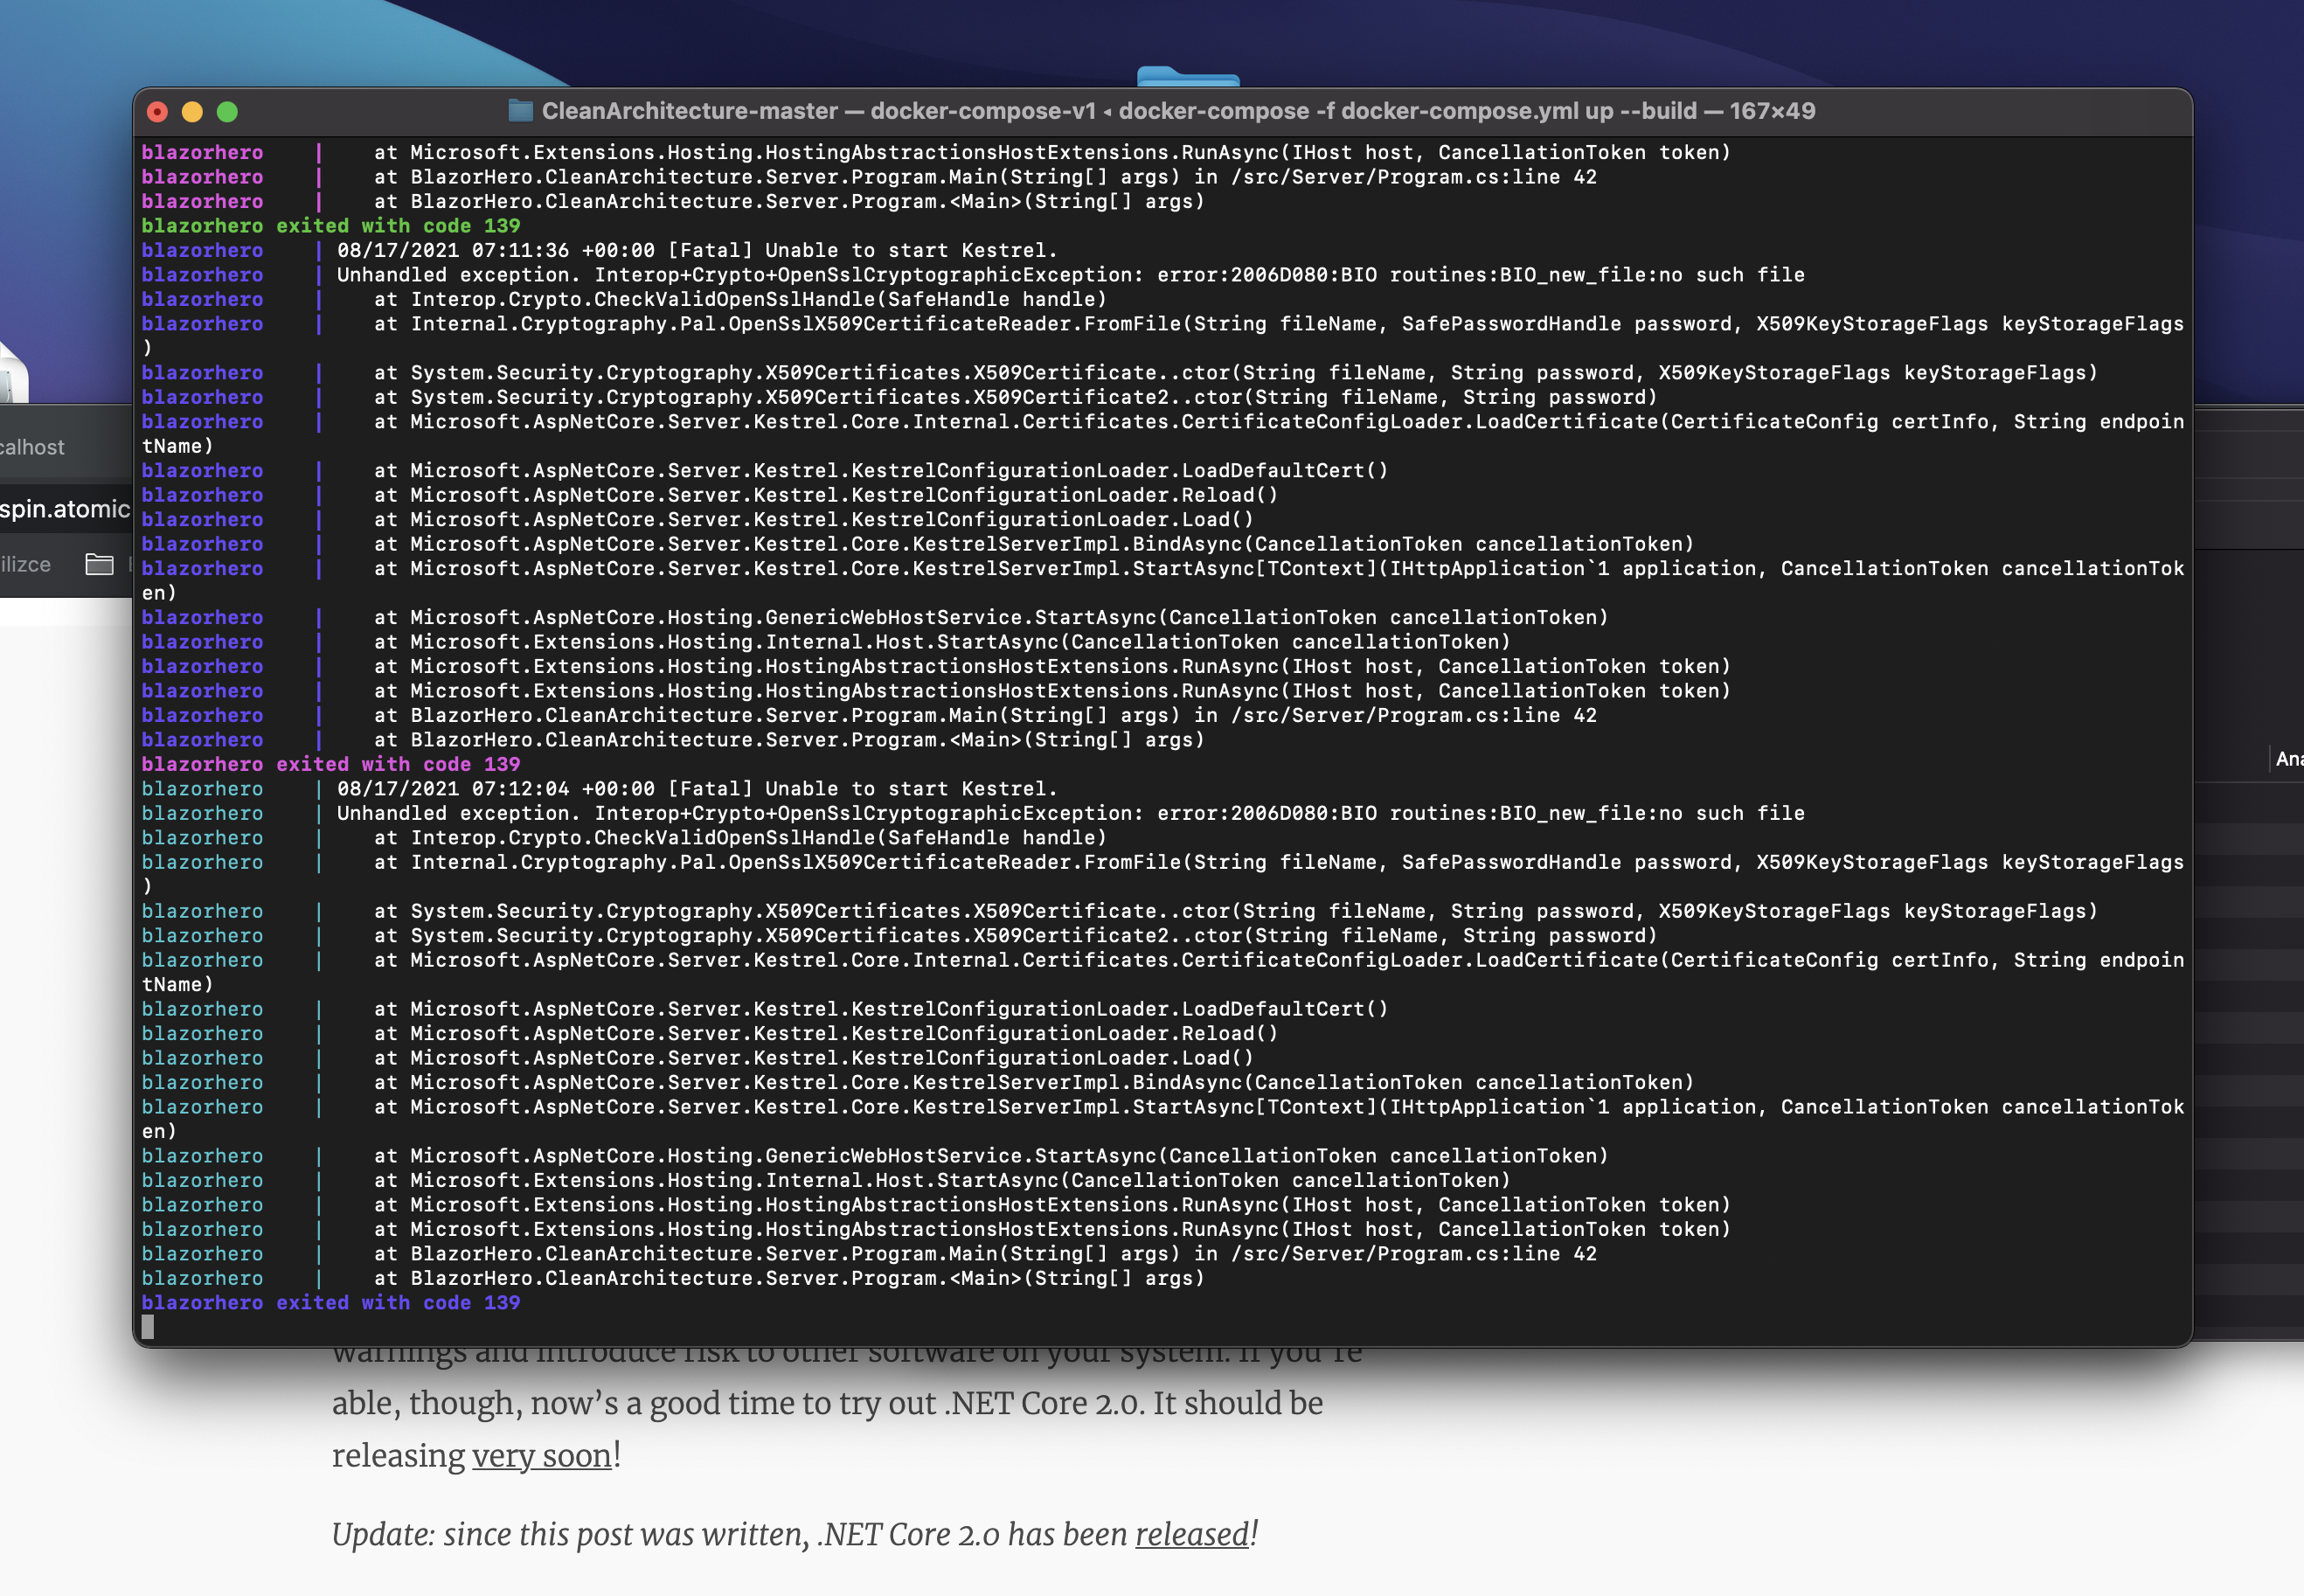
Task: Click the green 'exited with code 139' line
Action: coord(330,226)
